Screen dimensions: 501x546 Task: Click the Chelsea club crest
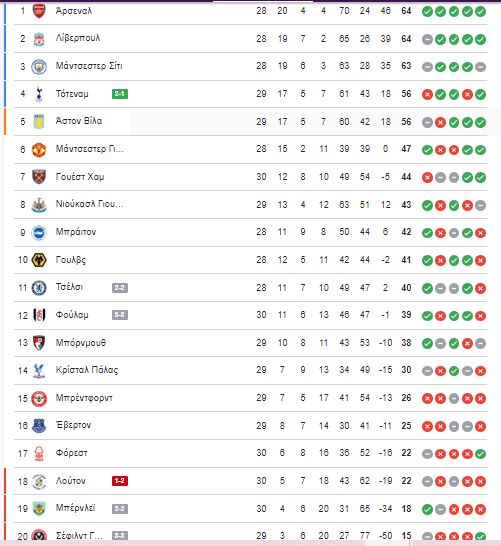(39, 288)
